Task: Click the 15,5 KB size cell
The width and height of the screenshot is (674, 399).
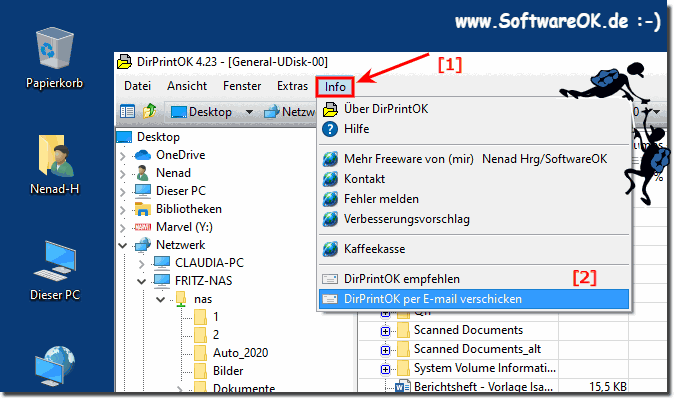Action: pos(607,387)
